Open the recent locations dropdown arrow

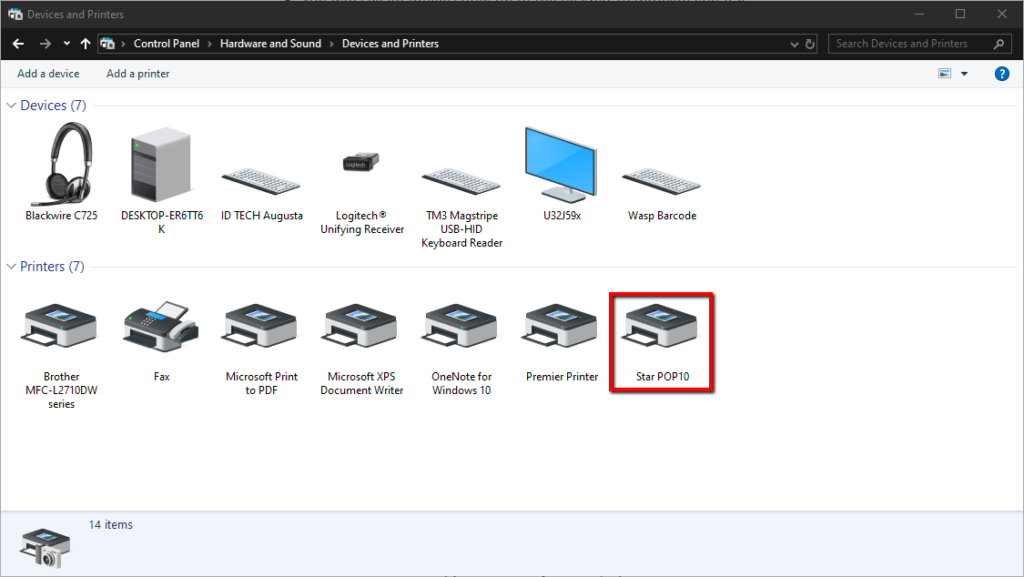point(67,44)
